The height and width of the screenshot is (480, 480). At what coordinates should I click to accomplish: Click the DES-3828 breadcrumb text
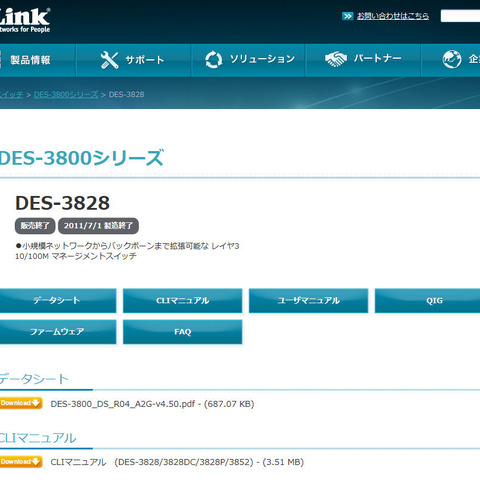click(x=126, y=95)
